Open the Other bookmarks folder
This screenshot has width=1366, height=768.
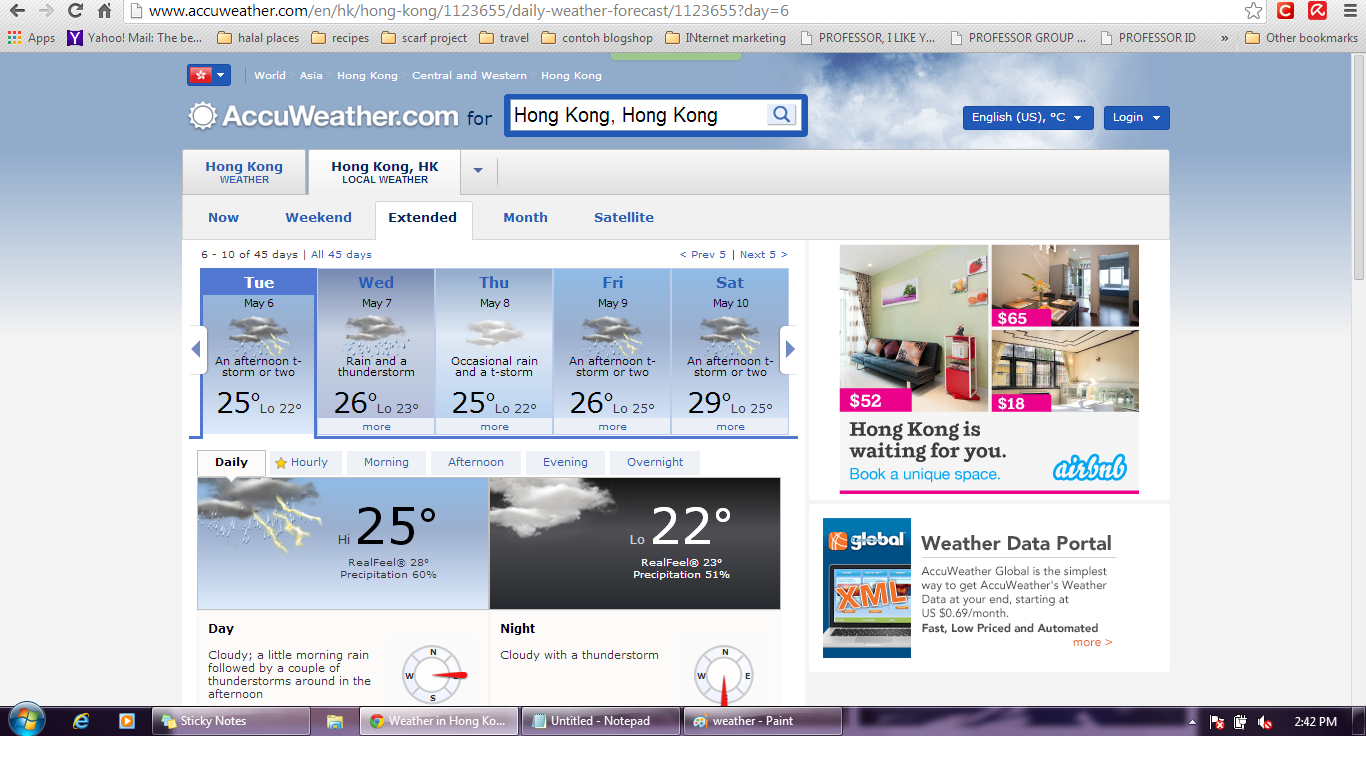tap(1302, 38)
